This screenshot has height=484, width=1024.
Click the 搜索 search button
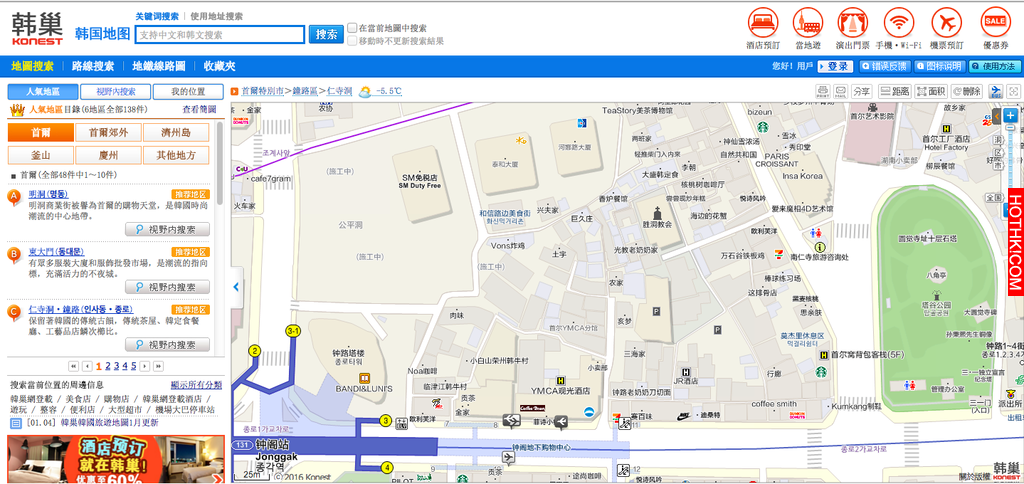coord(326,35)
